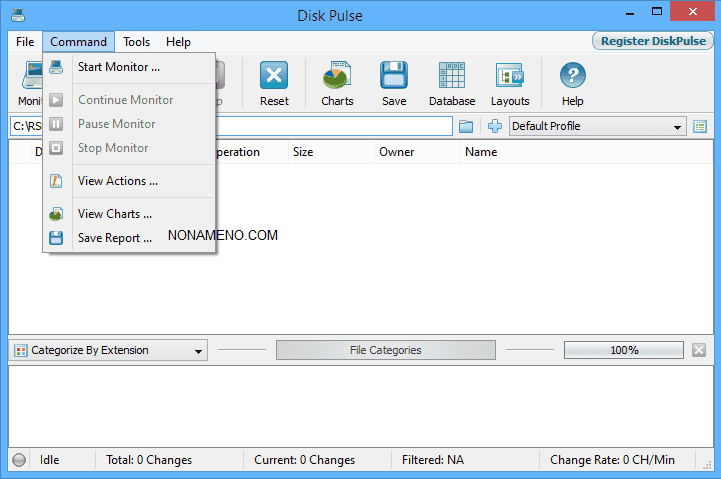Viewport: 721px width, 479px height.
Task: Click the Register DiskPulse button
Action: pos(652,42)
